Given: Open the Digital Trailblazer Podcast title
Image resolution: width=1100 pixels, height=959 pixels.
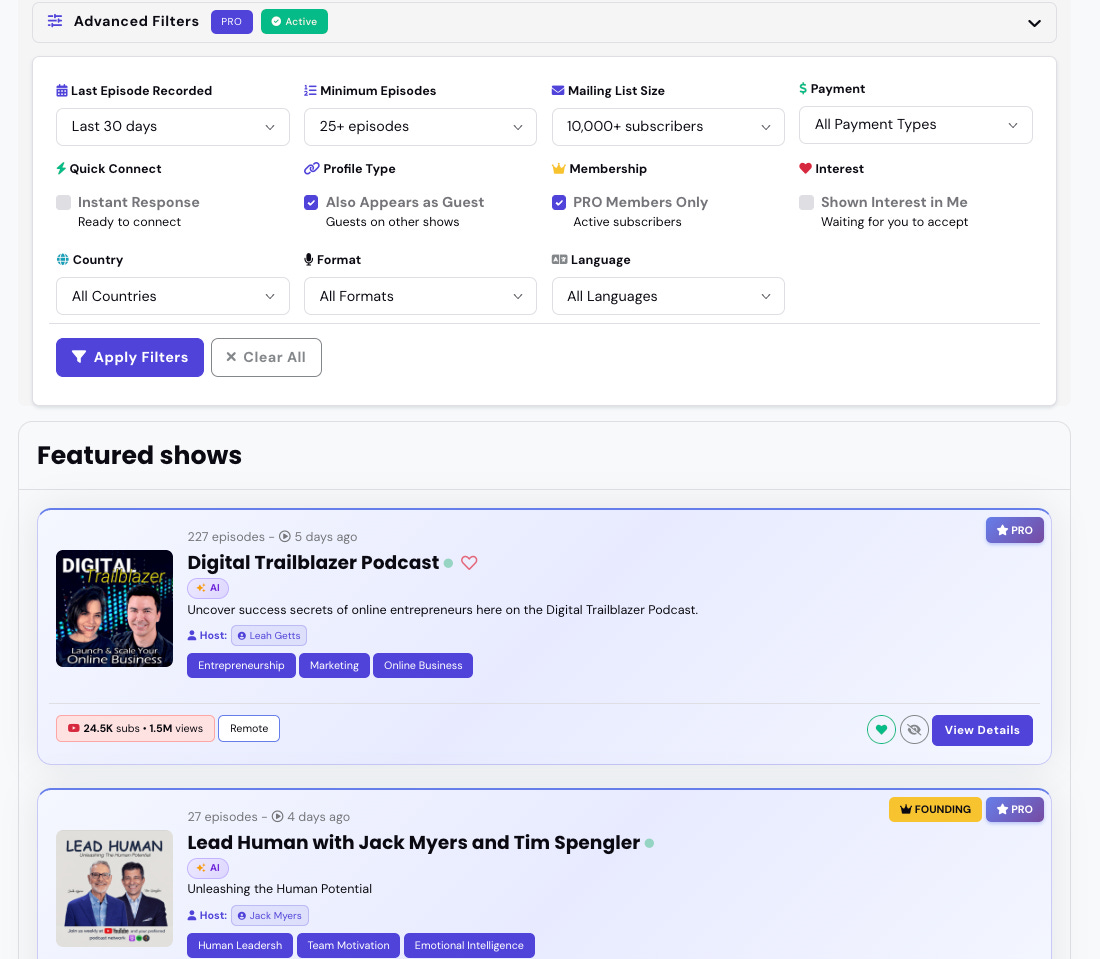Looking at the screenshot, I should point(313,563).
